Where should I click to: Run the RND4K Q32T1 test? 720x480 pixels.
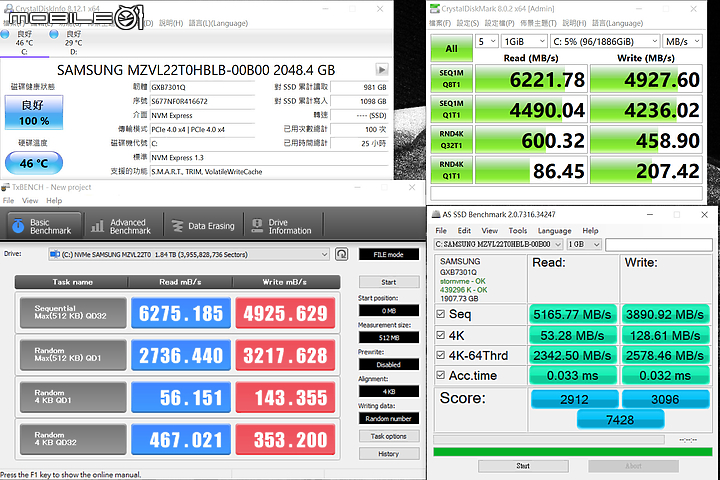click(x=451, y=140)
